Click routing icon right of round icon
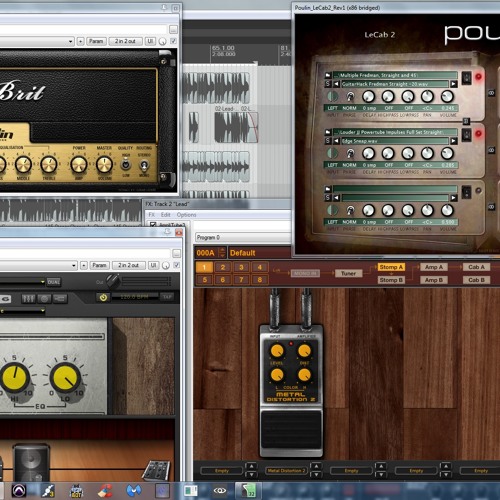Viewport: 500px width, 500px height. pos(60,298)
